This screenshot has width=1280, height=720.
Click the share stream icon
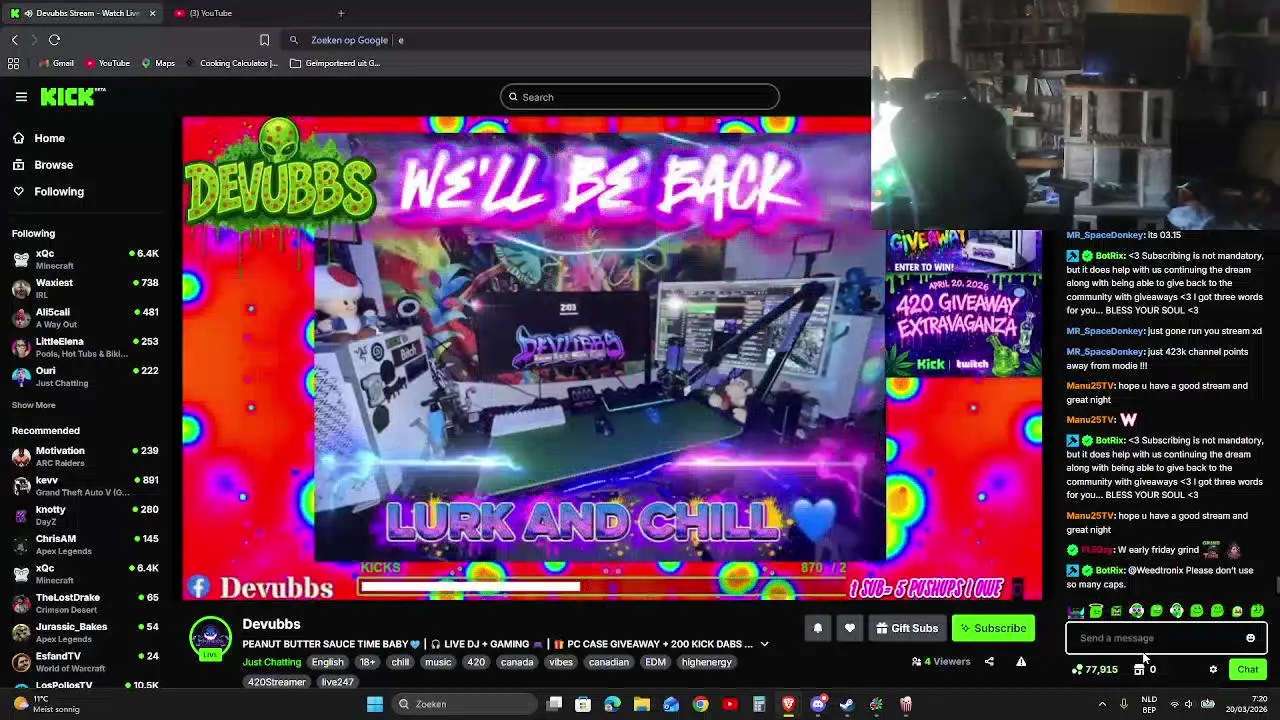(989, 661)
